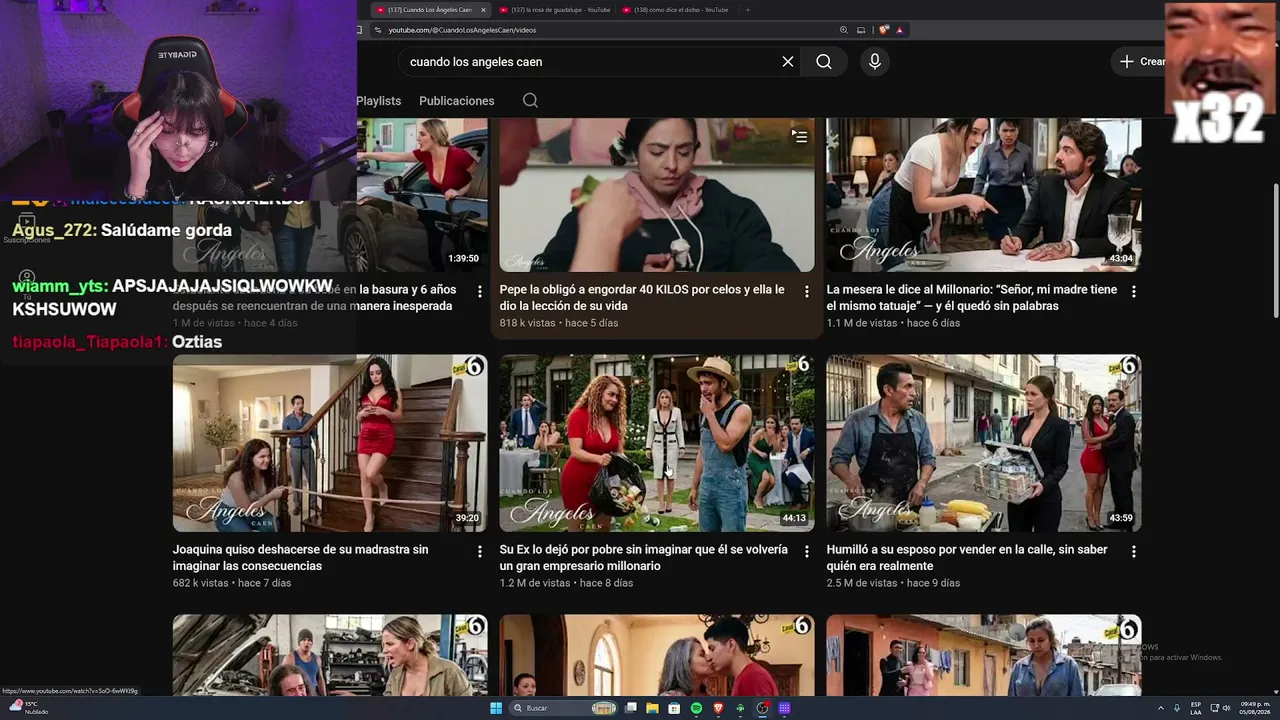Image resolution: width=1280 pixels, height=720 pixels.
Task: Open network and volume quick settings
Action: click(x=1220, y=708)
